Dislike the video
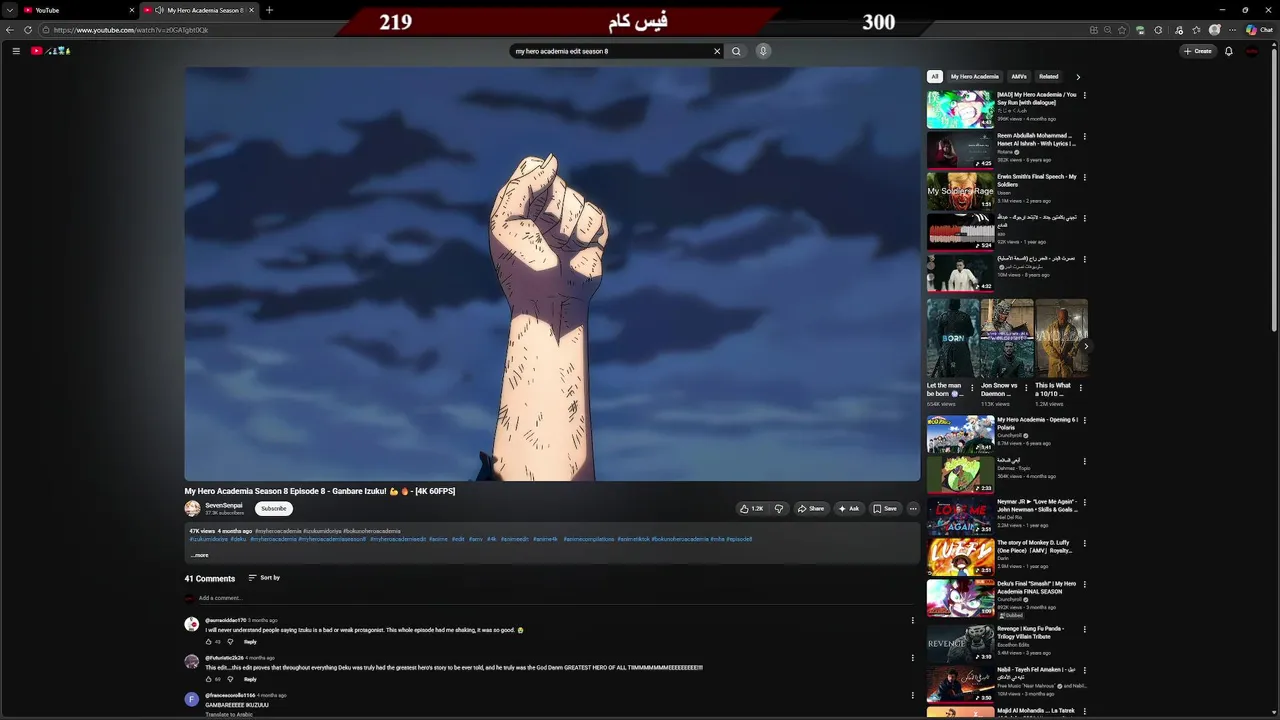1280x720 pixels. tap(779, 508)
